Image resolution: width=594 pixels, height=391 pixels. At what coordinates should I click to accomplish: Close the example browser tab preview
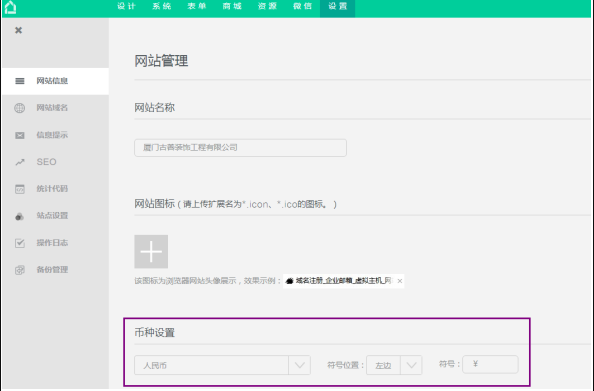tap(400, 281)
